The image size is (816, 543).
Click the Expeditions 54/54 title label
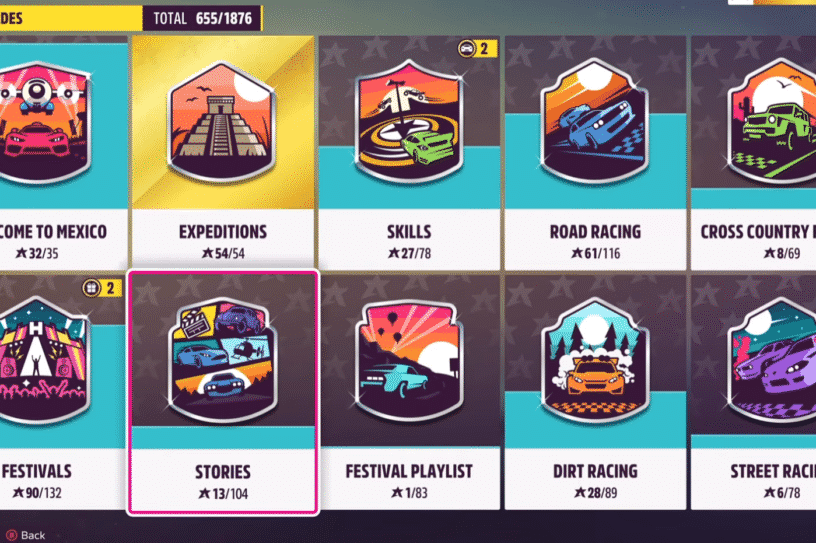(x=223, y=232)
